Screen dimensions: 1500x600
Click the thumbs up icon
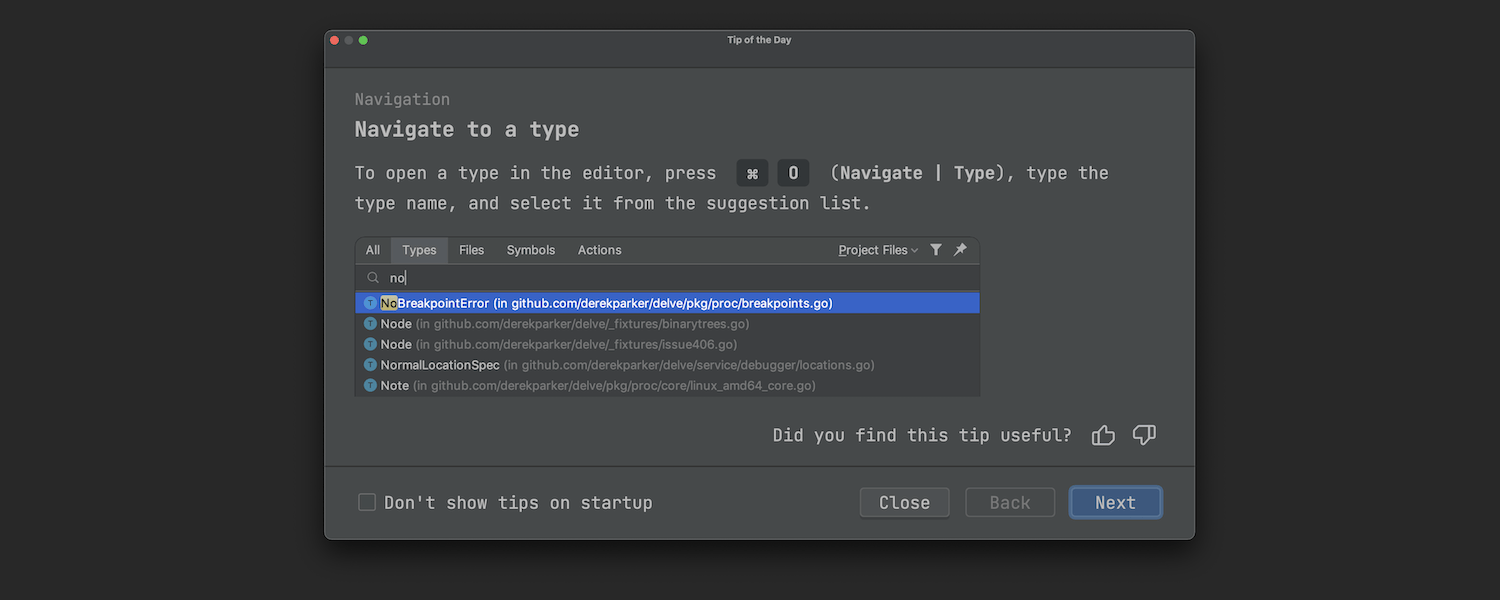tap(1103, 435)
